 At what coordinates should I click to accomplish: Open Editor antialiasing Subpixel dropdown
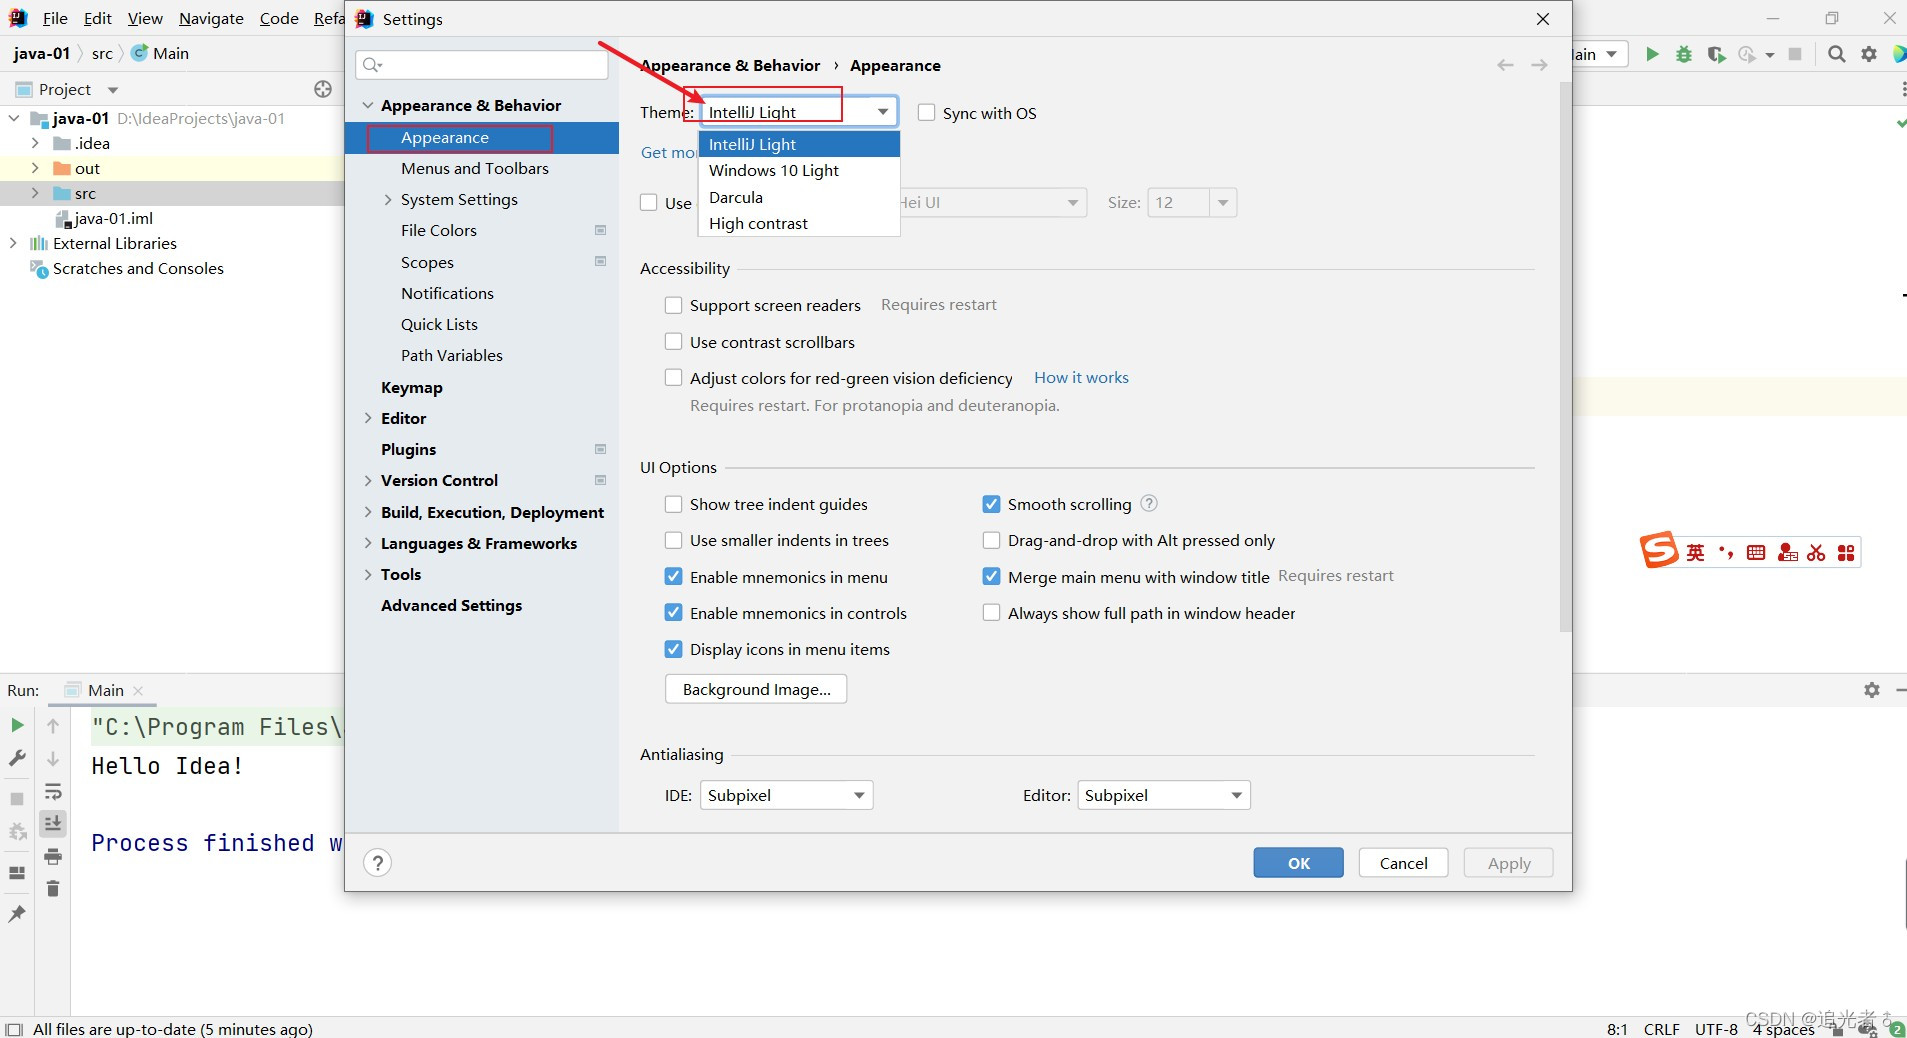(x=1163, y=795)
